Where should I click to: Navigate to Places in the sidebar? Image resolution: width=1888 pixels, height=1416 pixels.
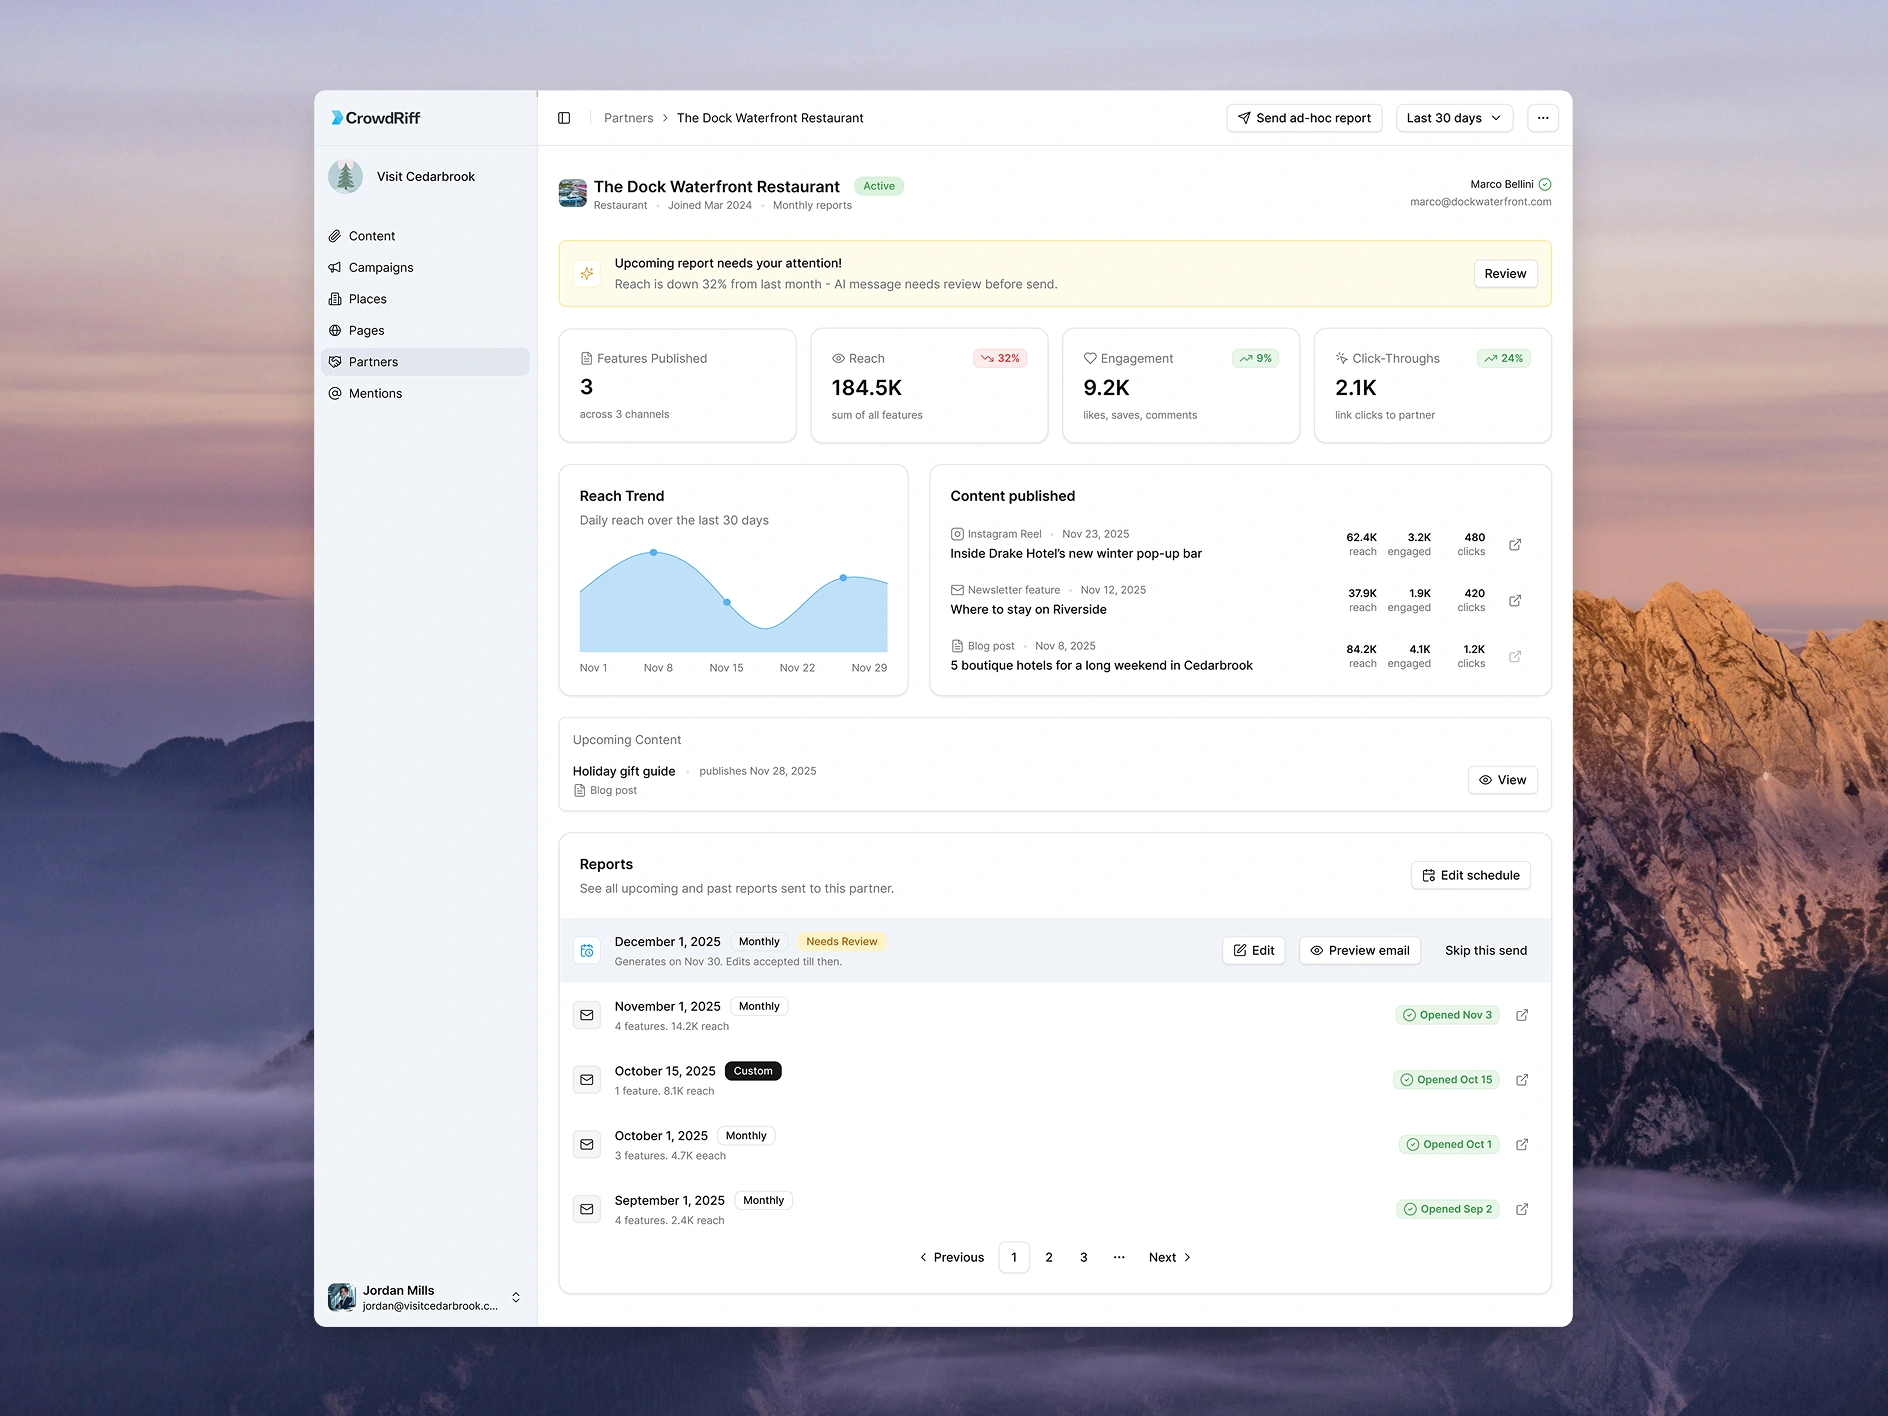[425, 299]
